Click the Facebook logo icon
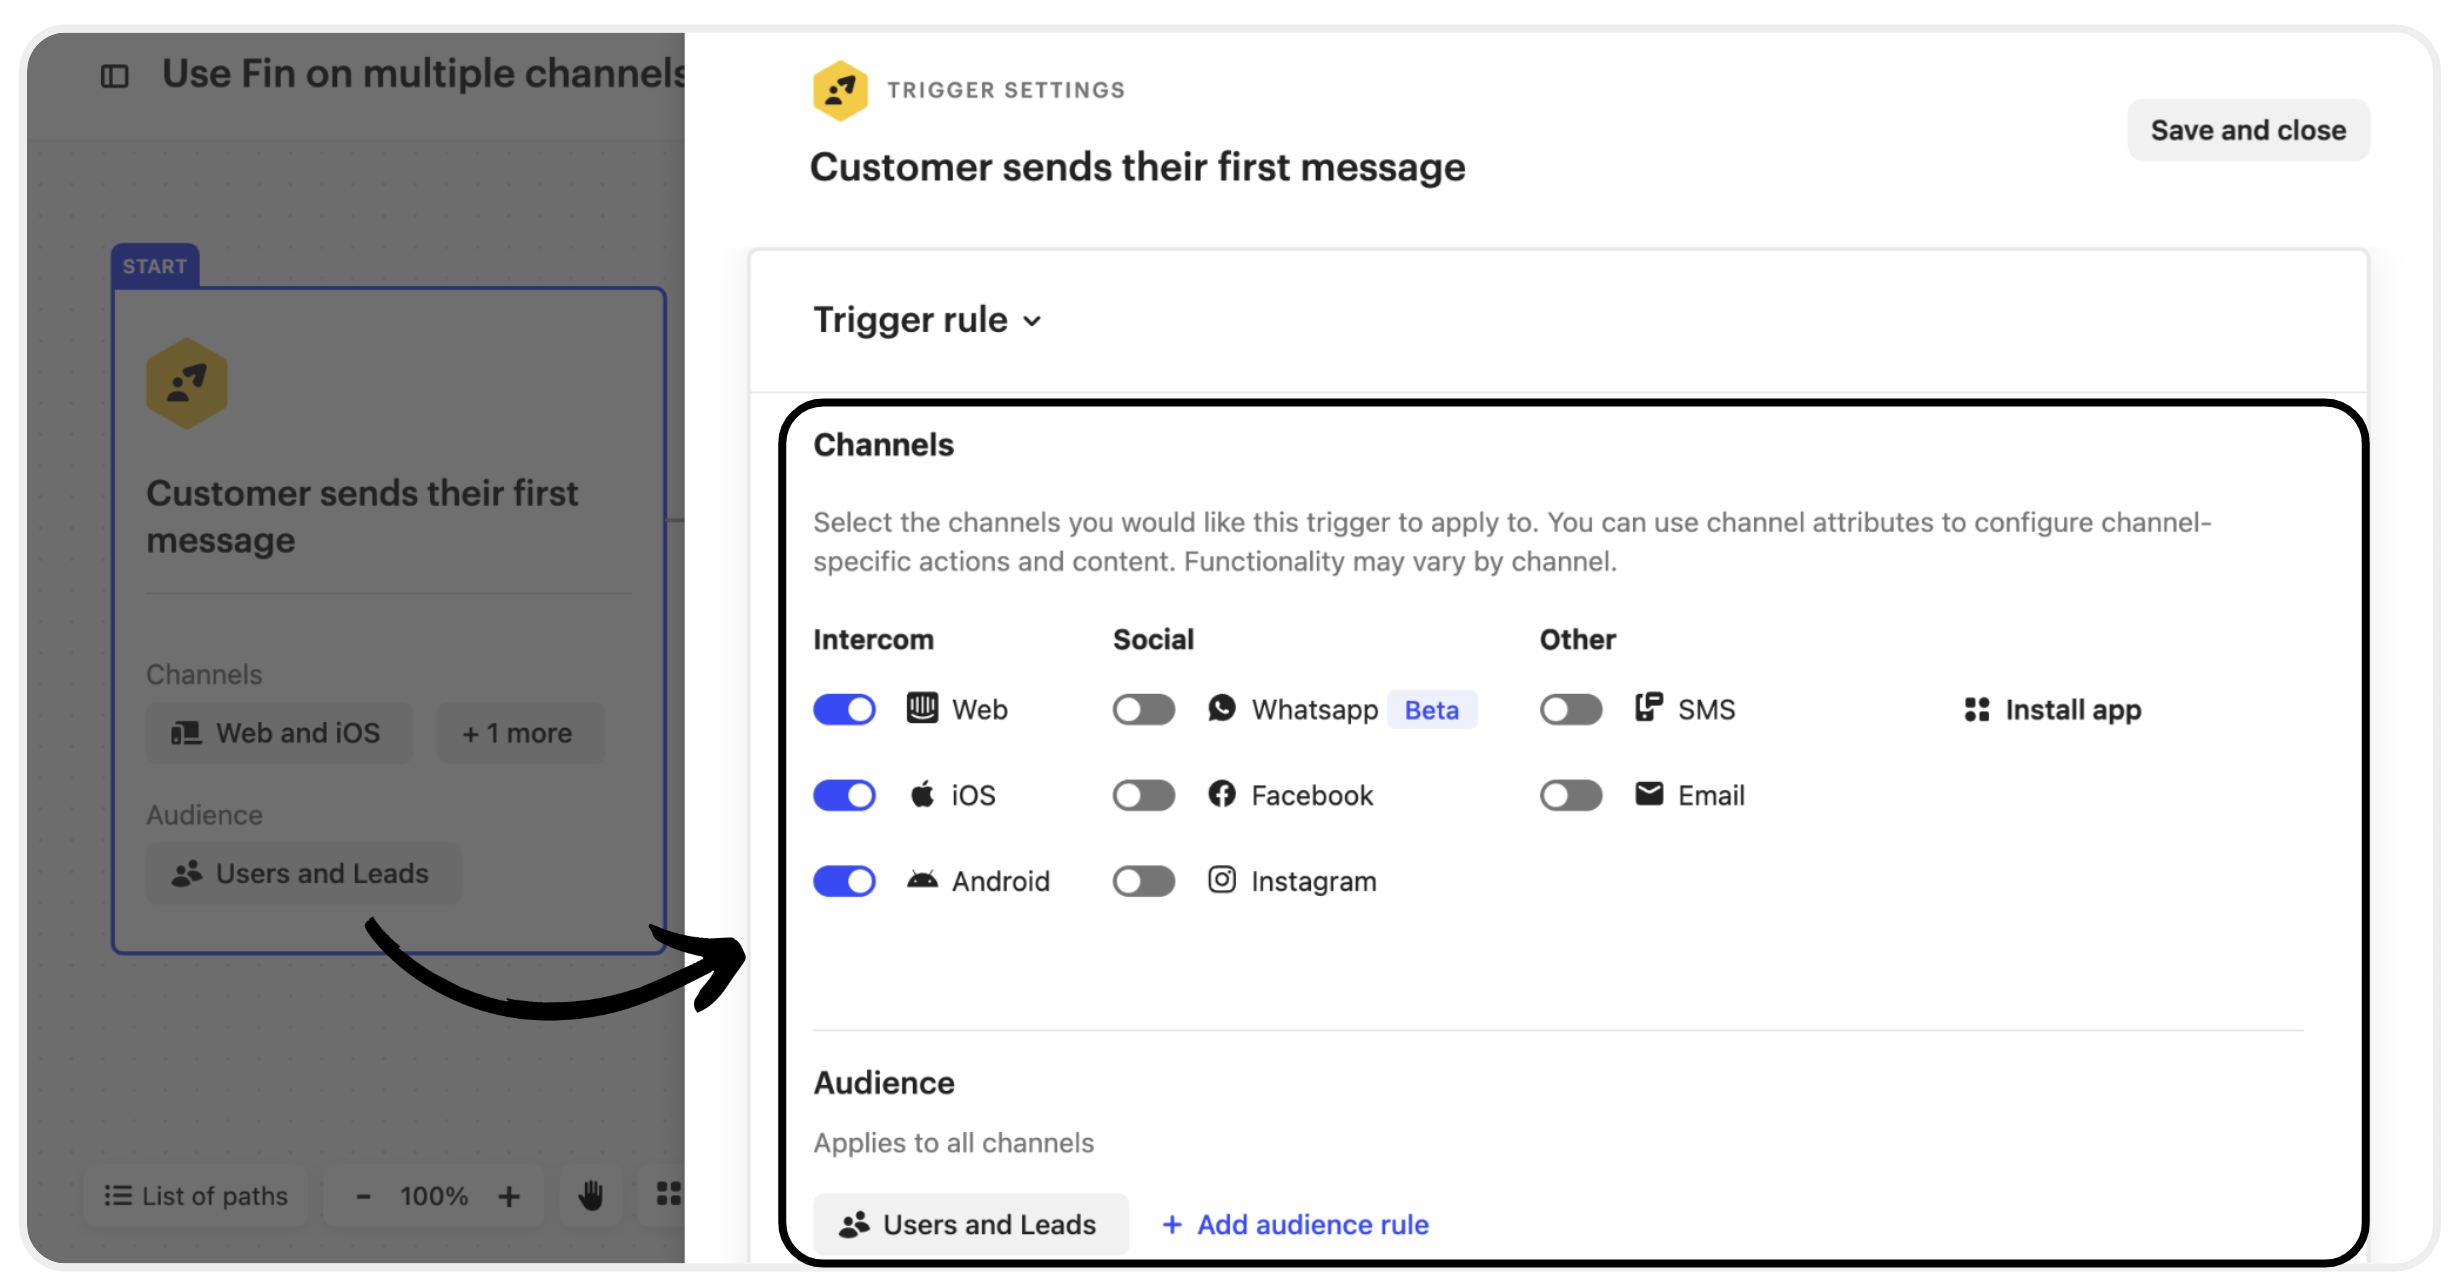Screen dimensions: 2456x1286 [1222, 794]
